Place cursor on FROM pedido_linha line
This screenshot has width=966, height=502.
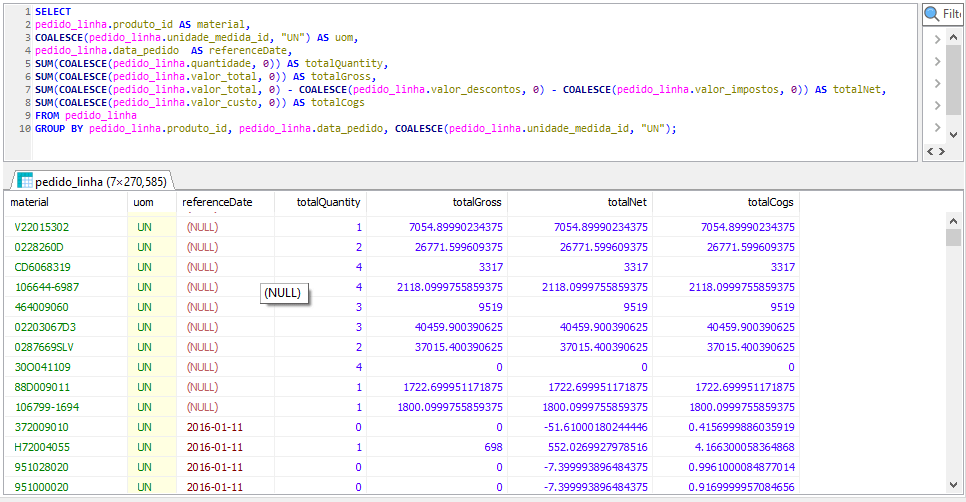point(86,116)
